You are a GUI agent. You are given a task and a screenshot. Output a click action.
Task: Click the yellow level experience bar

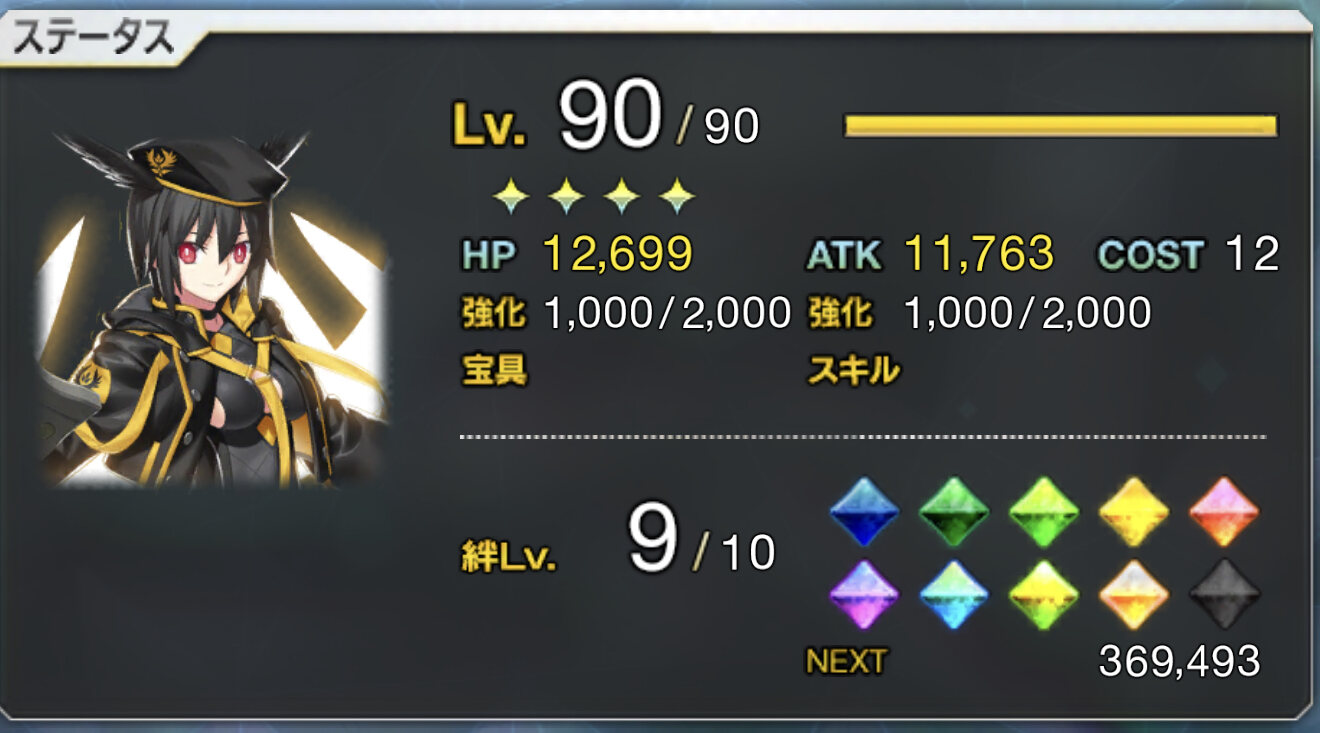coord(1061,125)
